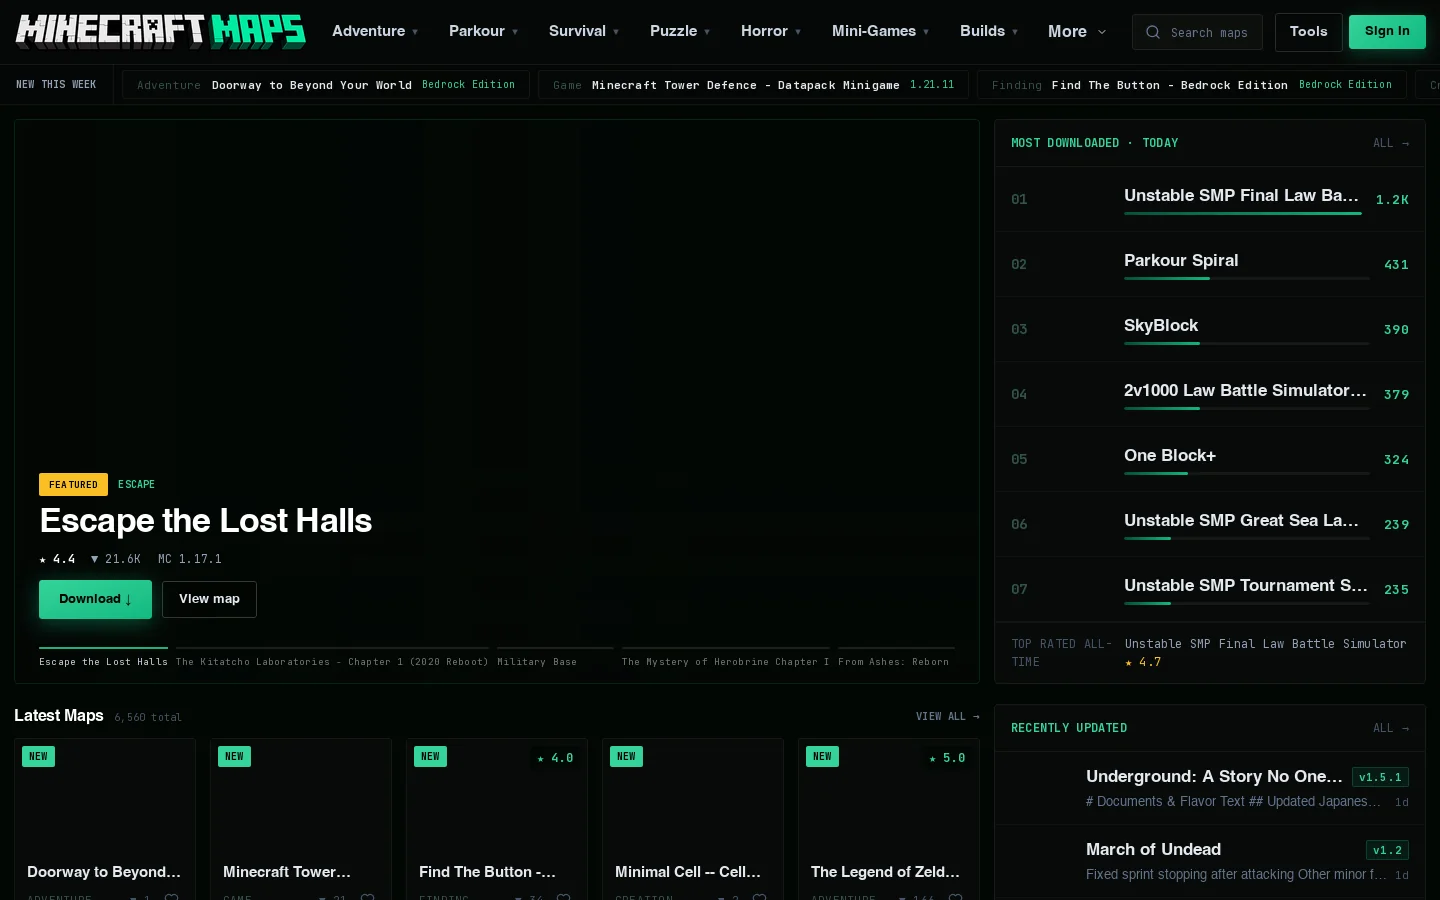Click the '6,560 total' count text
The height and width of the screenshot is (900, 1440).
pos(148,717)
